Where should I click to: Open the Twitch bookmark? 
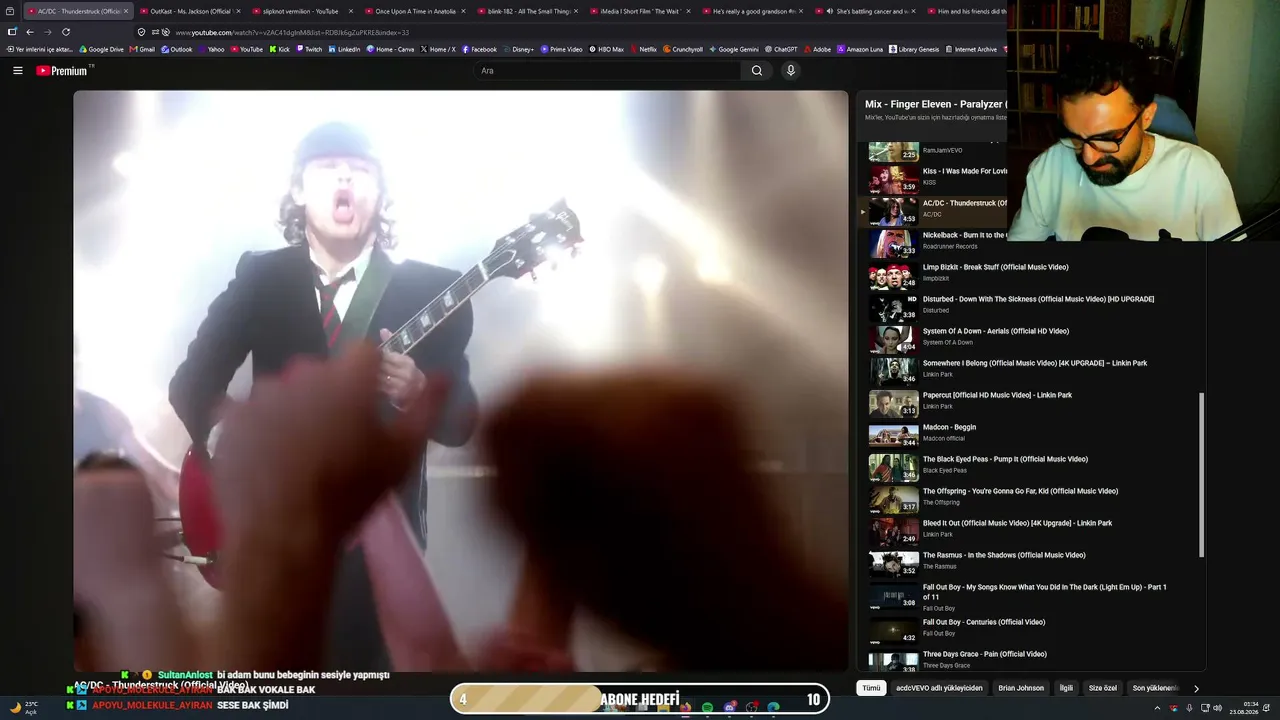pos(309,49)
